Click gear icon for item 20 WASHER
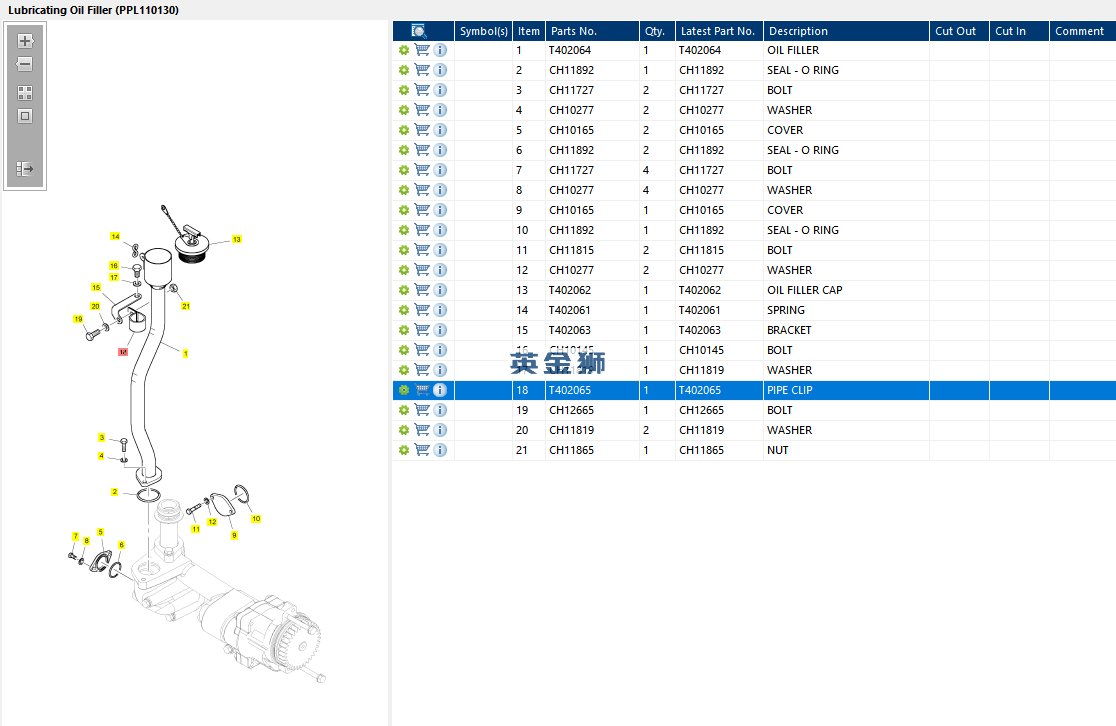The height and width of the screenshot is (726, 1116). tap(404, 430)
